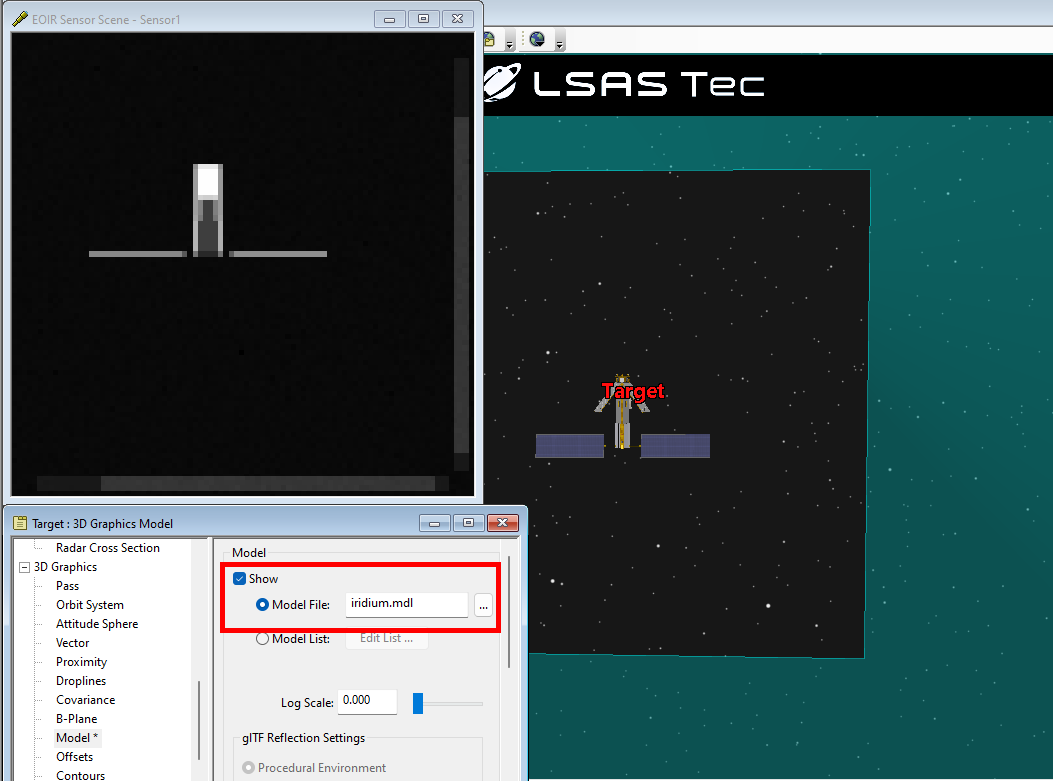
Task: Click the wand icon on EOIR Sensor Scene title bar
Action: click(x=22, y=18)
